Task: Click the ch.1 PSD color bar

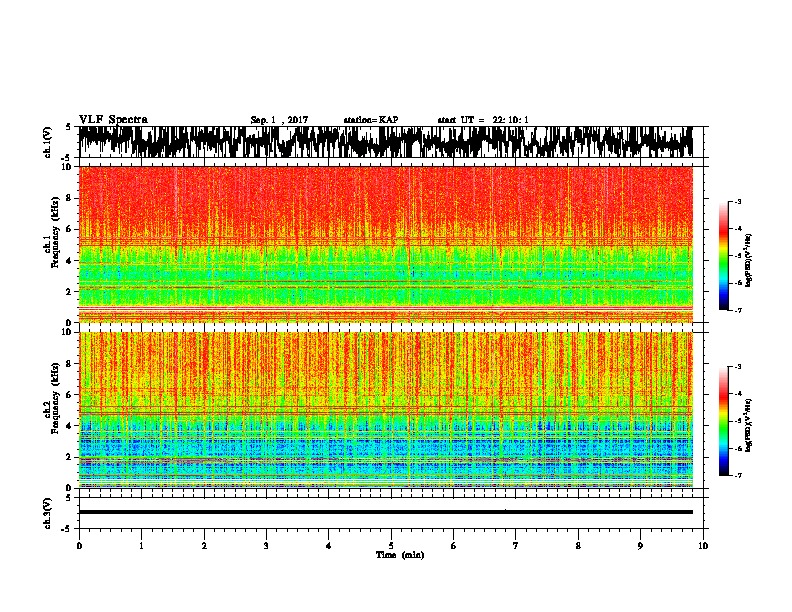Action: tap(724, 256)
